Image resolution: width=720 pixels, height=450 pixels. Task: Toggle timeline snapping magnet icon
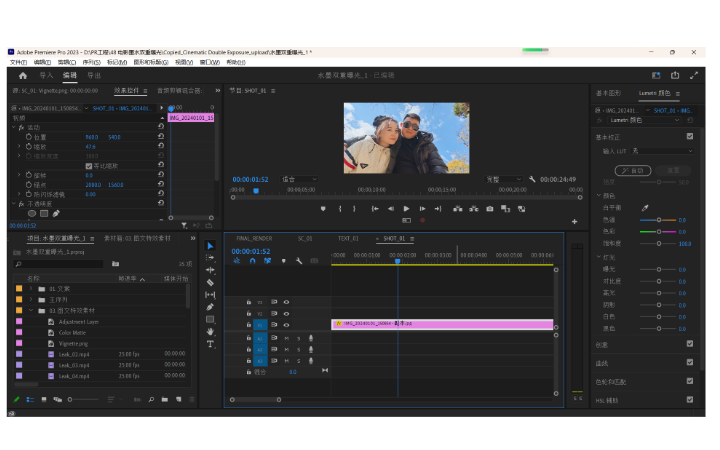coord(252,261)
